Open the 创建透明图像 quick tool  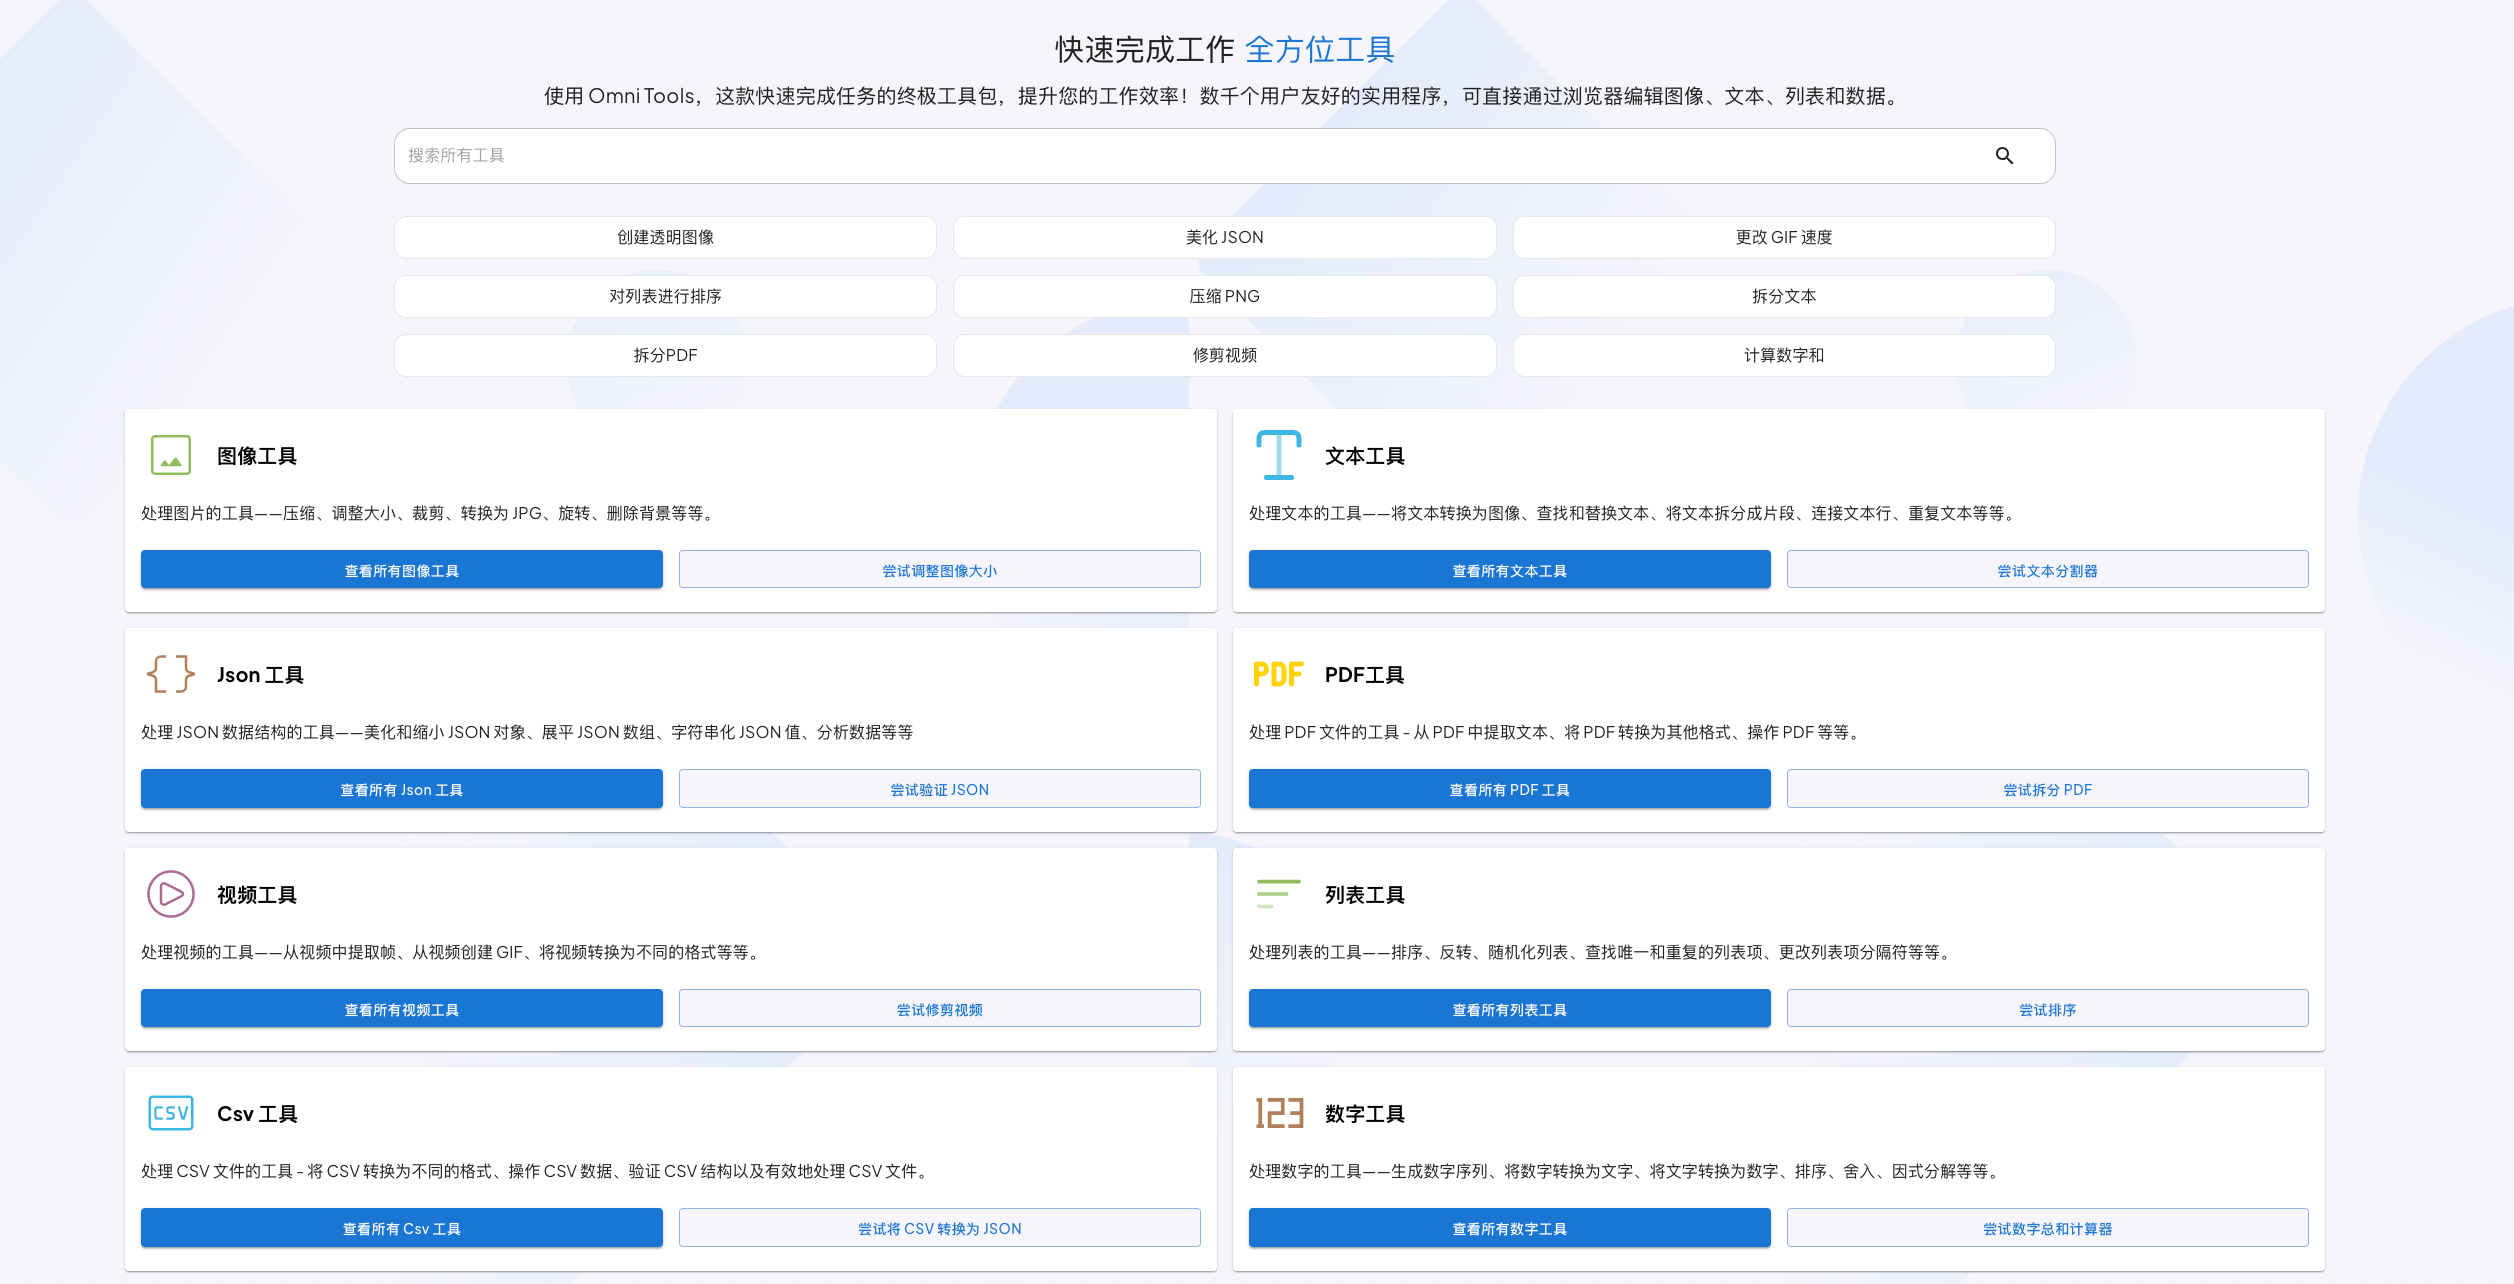665,238
